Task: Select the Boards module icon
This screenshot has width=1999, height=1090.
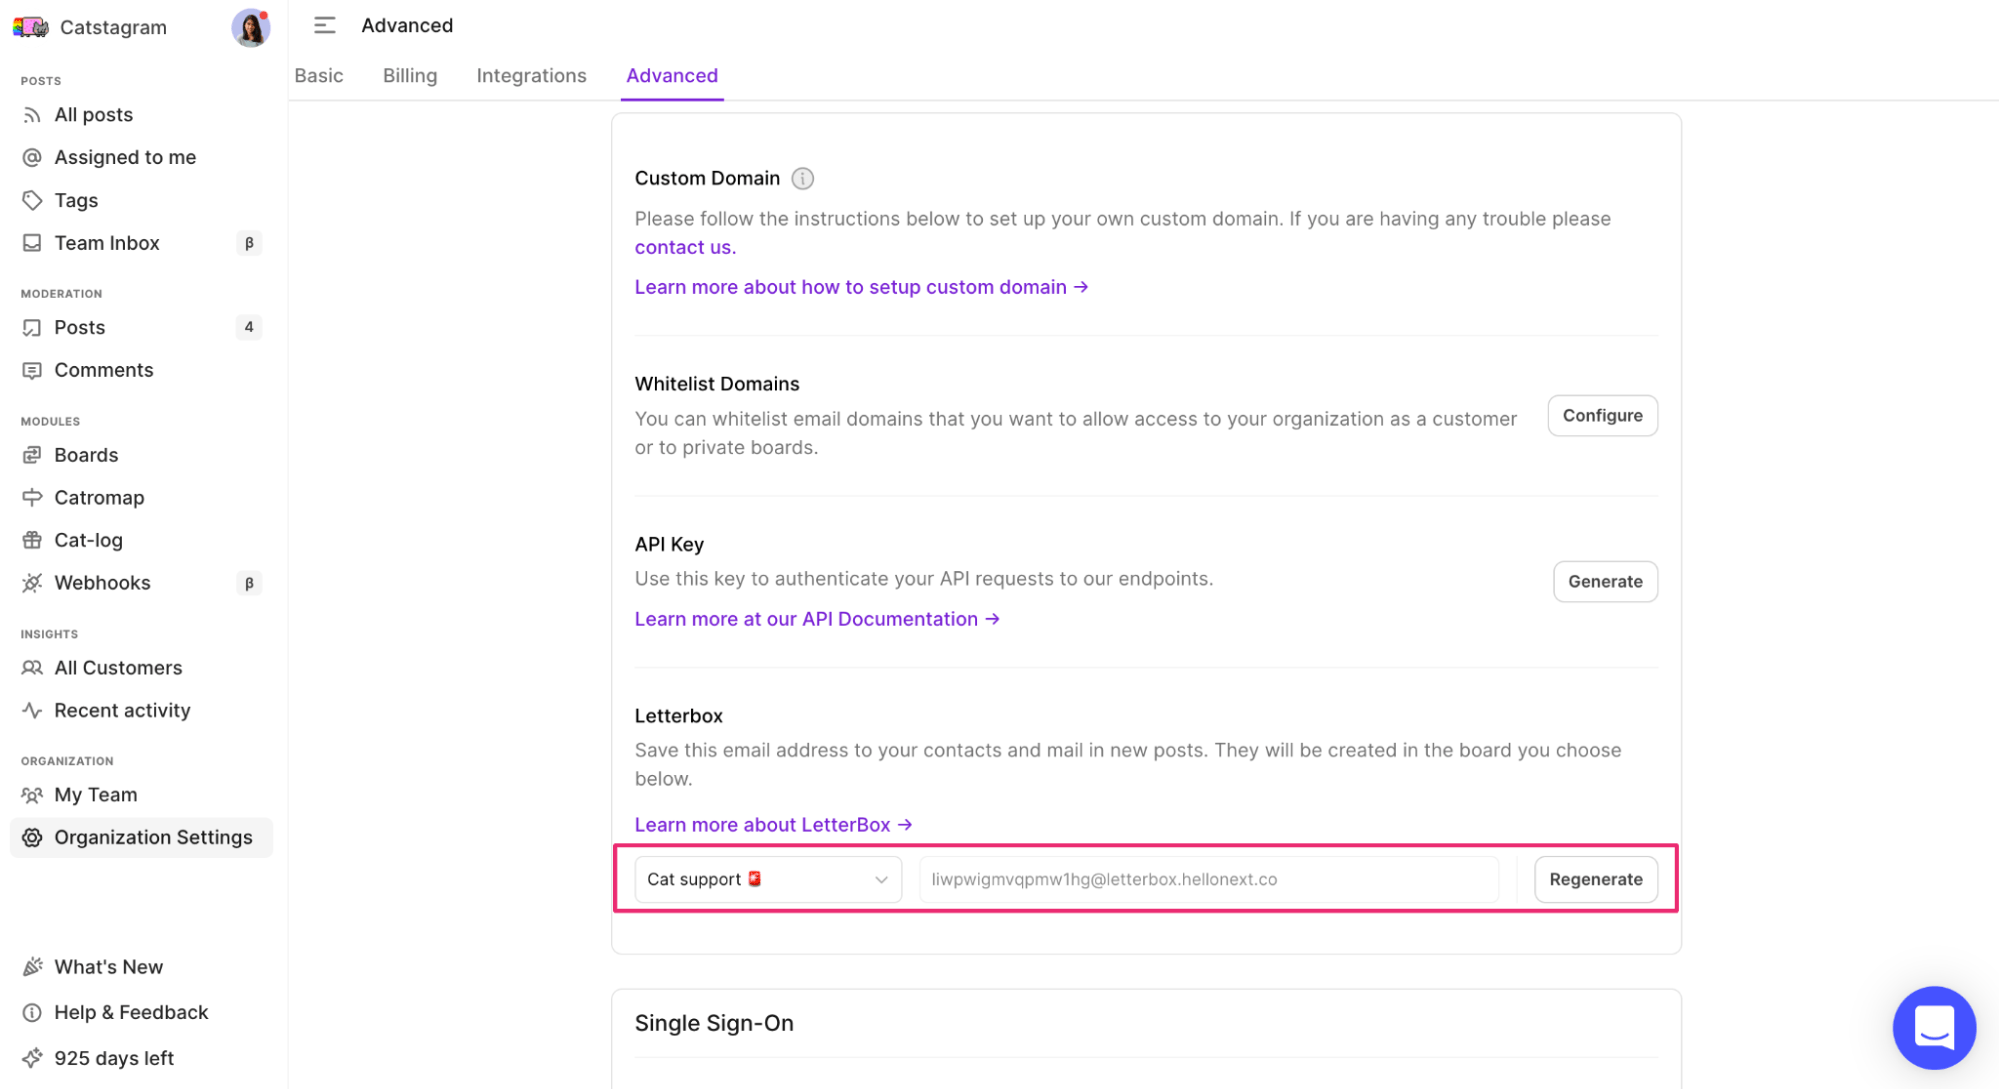Action: point(33,455)
